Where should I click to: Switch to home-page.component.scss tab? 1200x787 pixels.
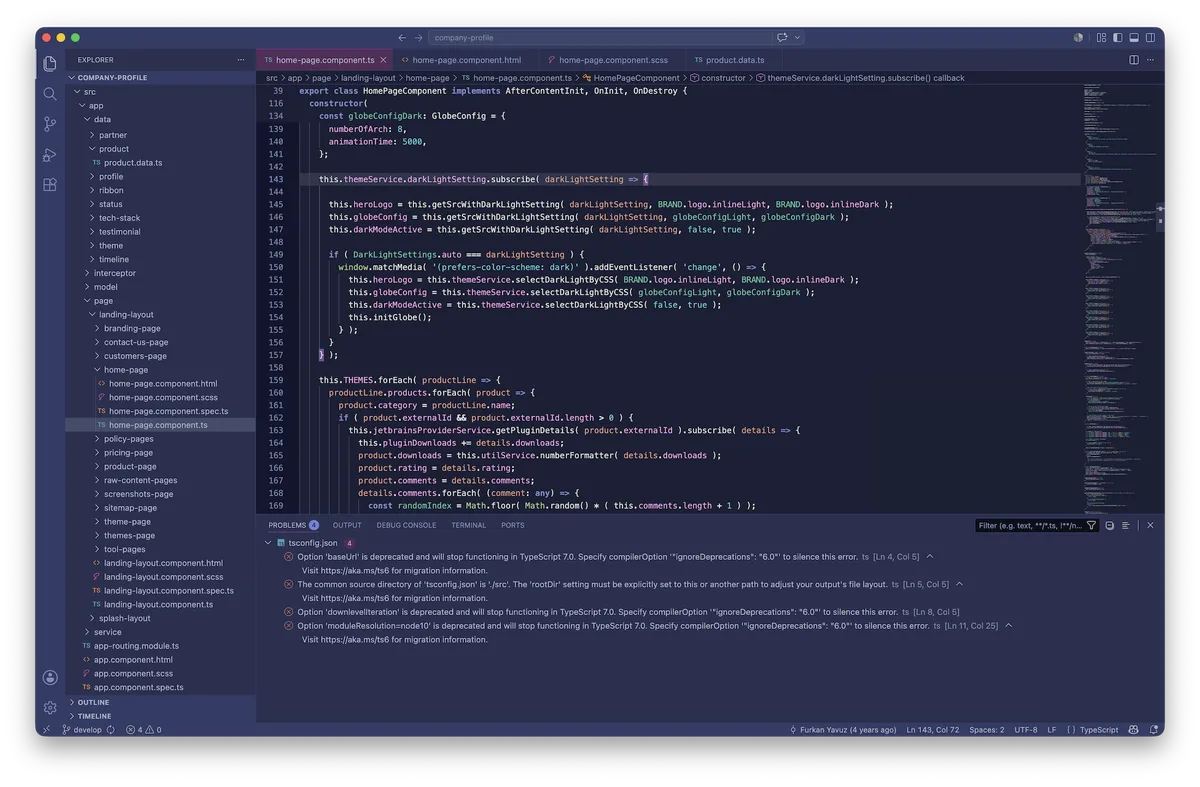point(613,60)
